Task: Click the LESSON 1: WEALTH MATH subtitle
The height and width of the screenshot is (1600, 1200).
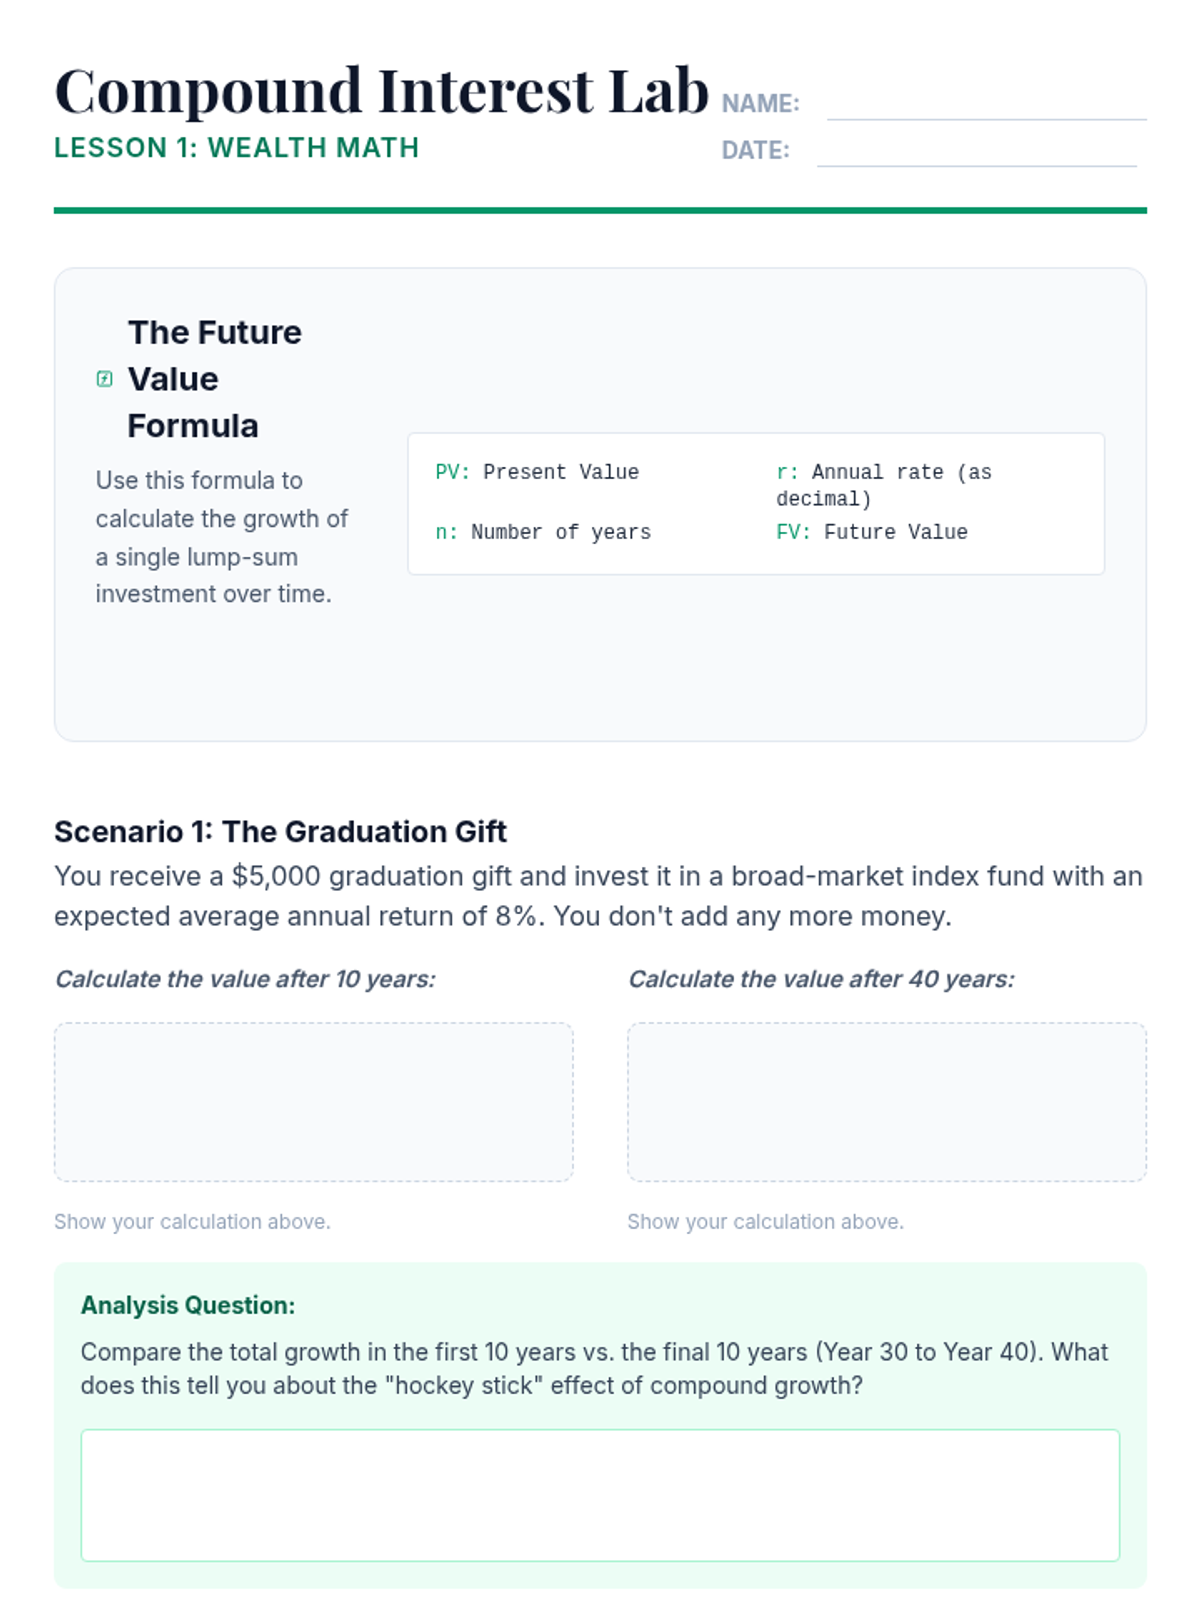Action: click(x=237, y=148)
